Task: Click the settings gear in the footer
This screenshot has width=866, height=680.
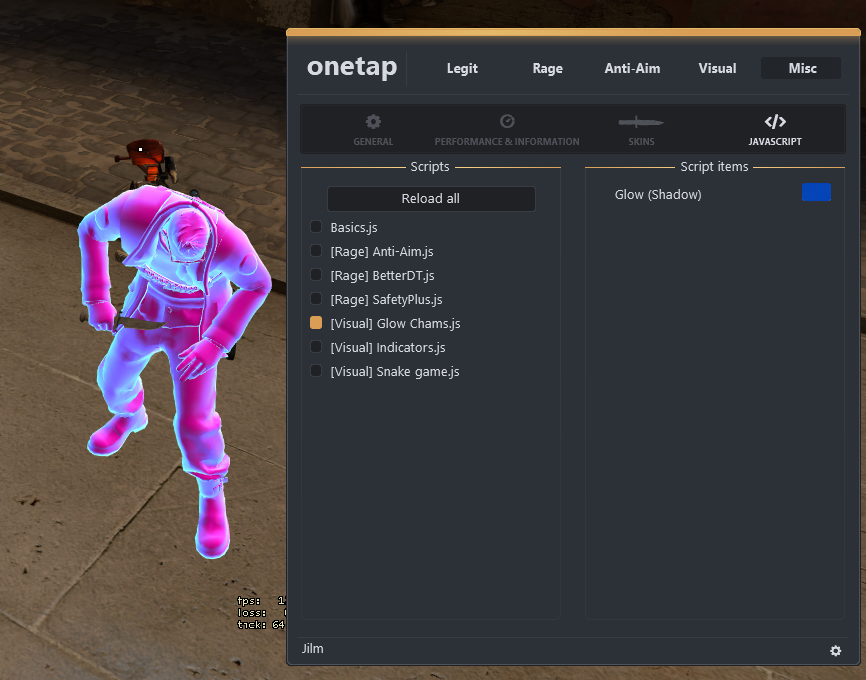Action: (836, 651)
